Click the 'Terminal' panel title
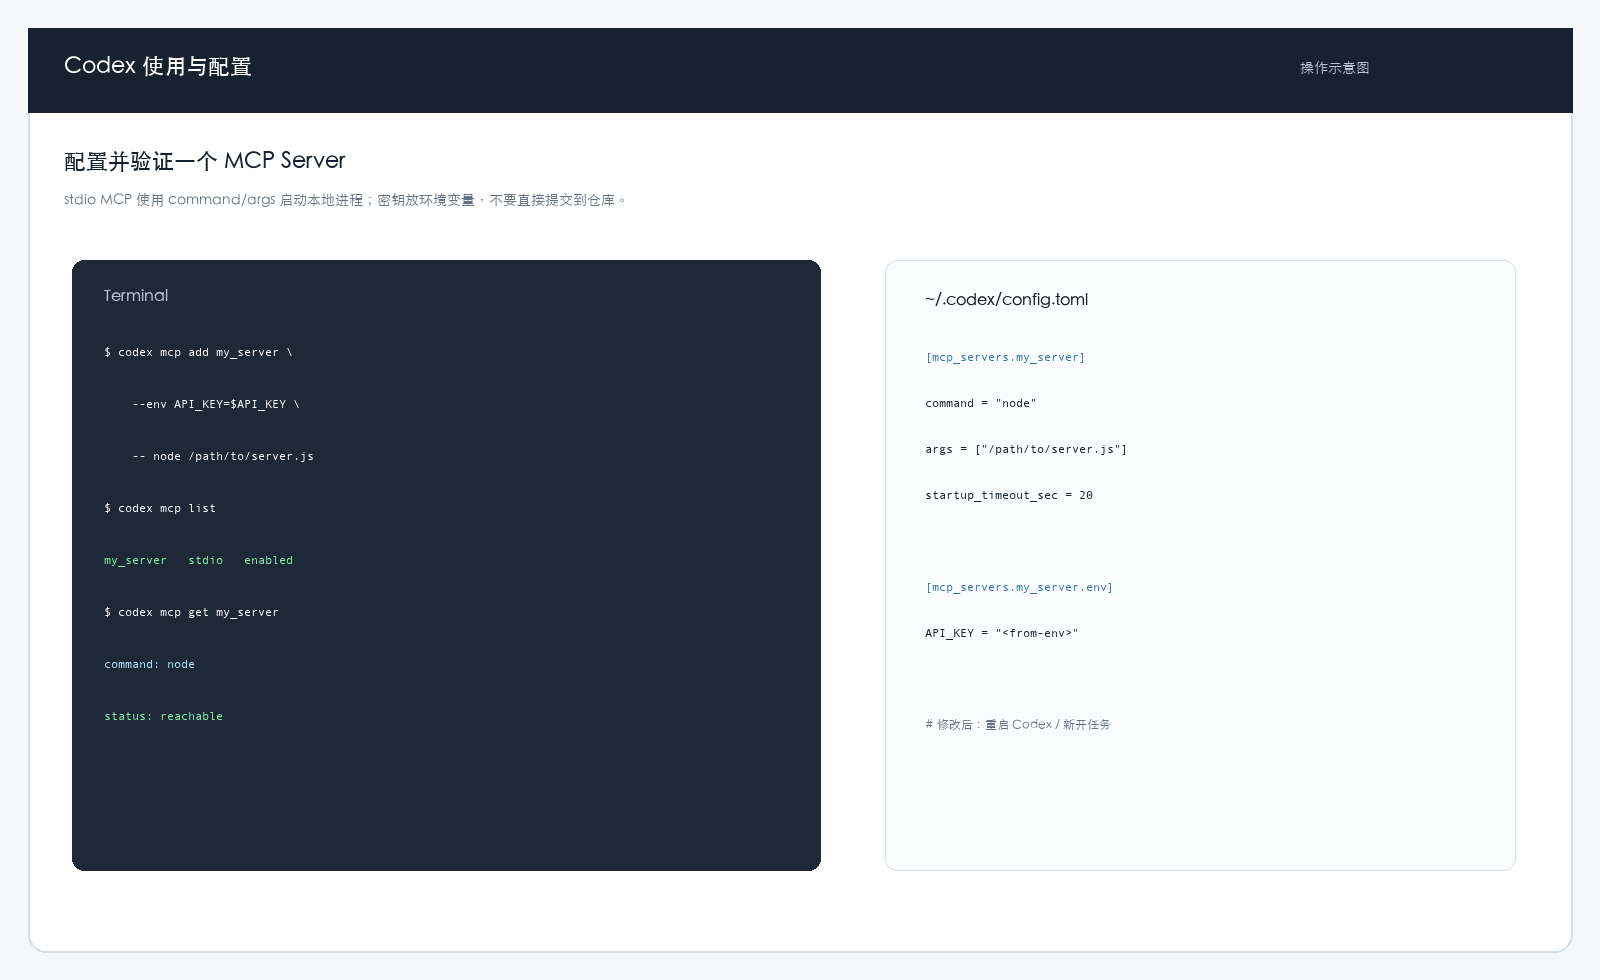 (x=136, y=296)
